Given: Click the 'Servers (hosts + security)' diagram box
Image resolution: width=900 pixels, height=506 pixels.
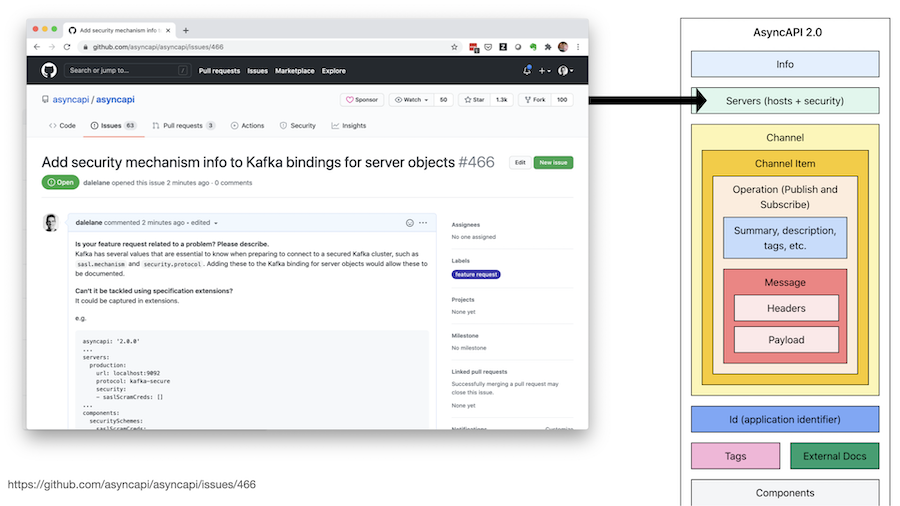Looking at the screenshot, I should tap(785, 100).
